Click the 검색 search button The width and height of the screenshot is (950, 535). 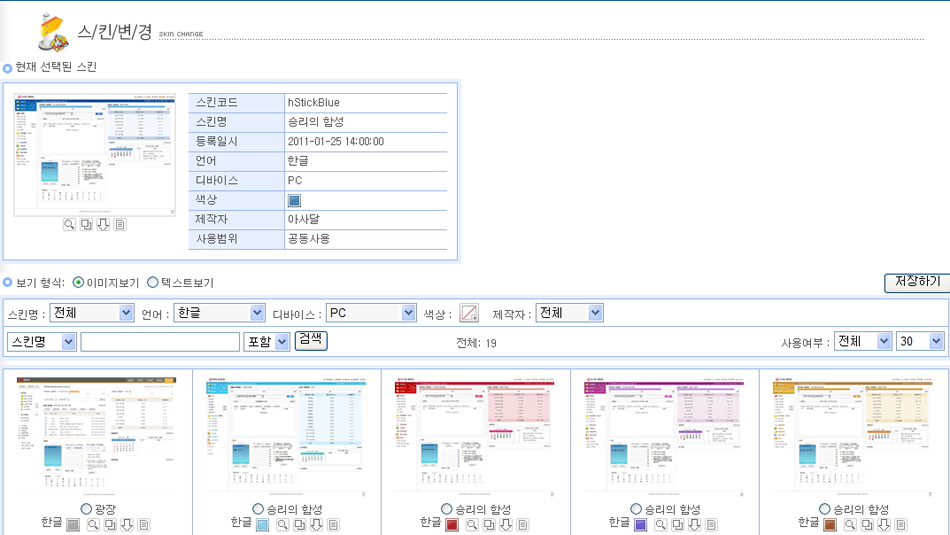tap(311, 340)
